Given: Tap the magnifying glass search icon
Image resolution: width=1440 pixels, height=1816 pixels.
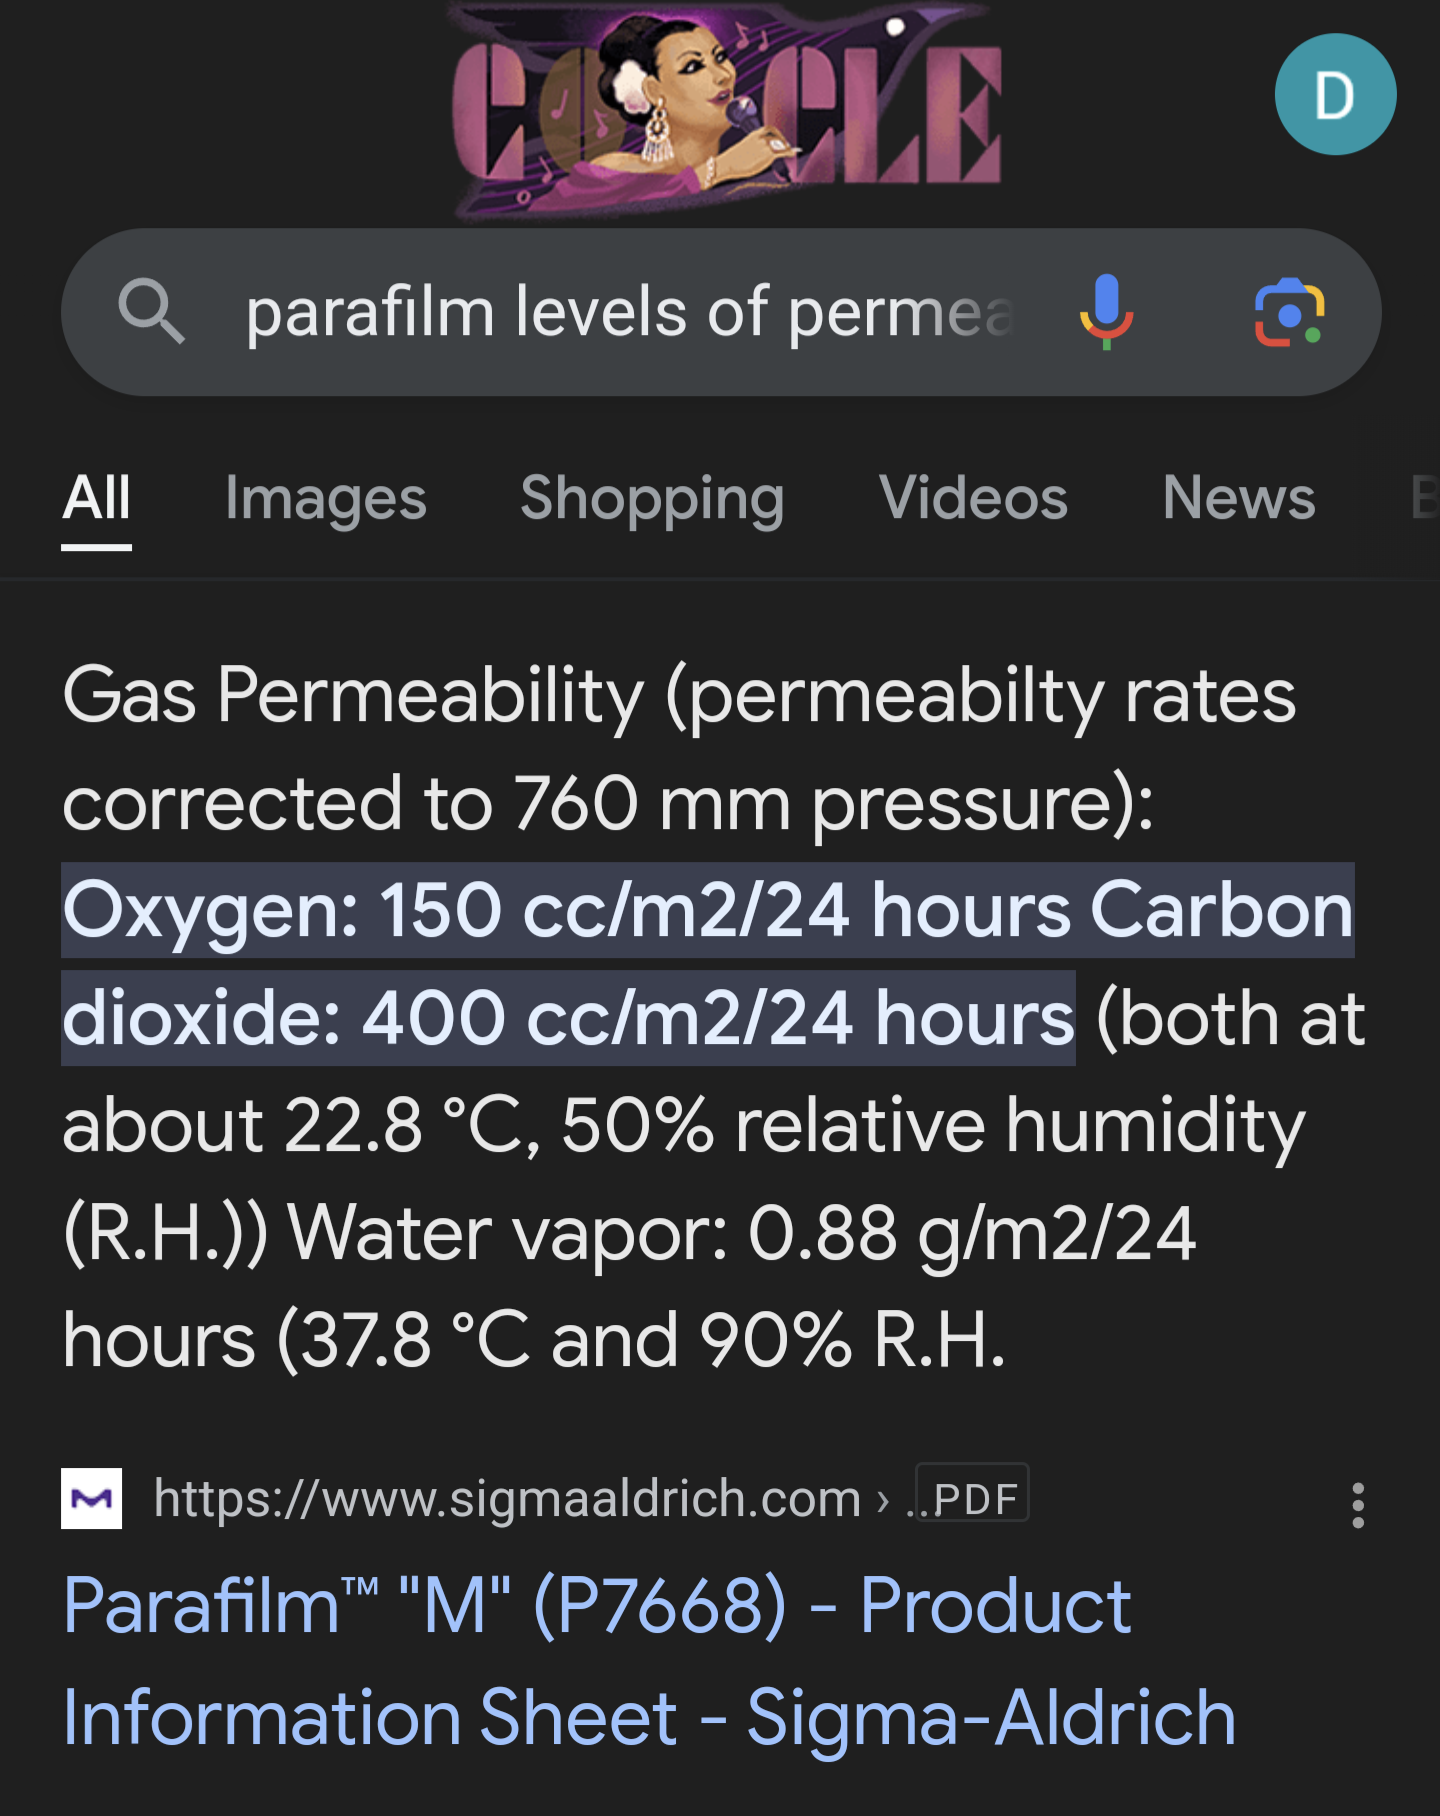Looking at the screenshot, I should point(151,312).
